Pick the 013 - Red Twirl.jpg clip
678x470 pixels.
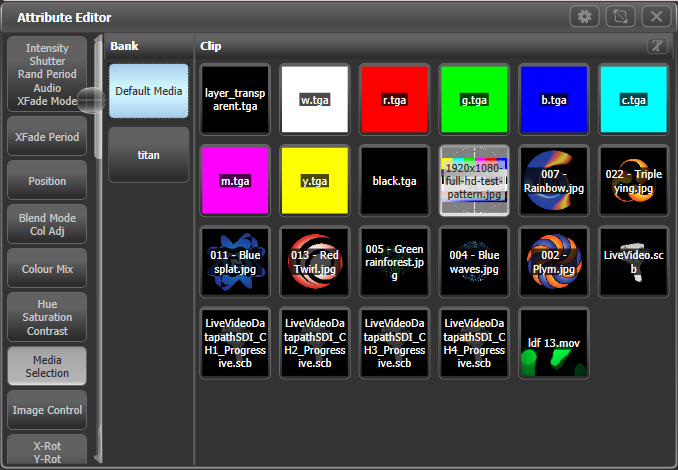click(315, 262)
